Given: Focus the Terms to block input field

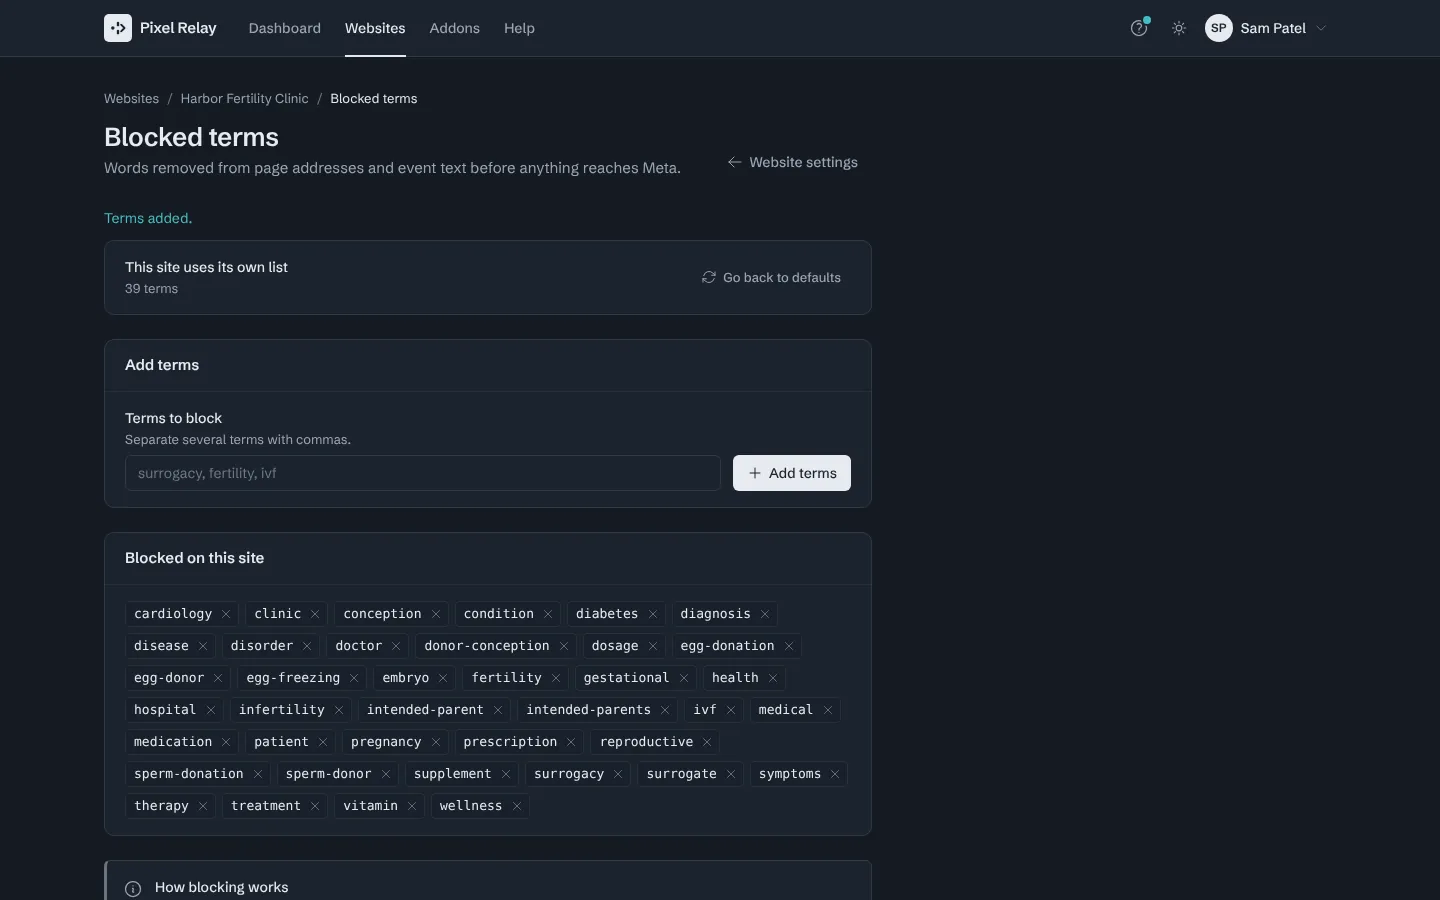Looking at the screenshot, I should 422,473.
